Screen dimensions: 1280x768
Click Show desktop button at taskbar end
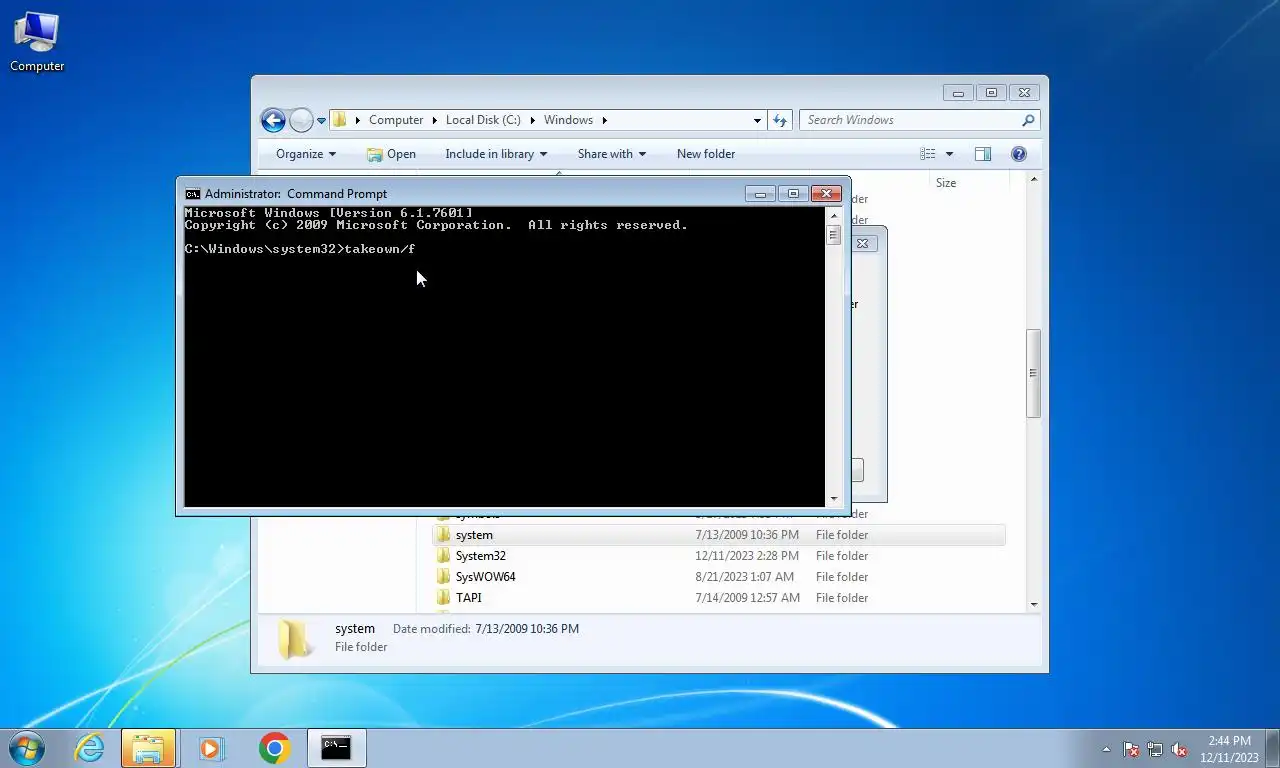(1272, 749)
